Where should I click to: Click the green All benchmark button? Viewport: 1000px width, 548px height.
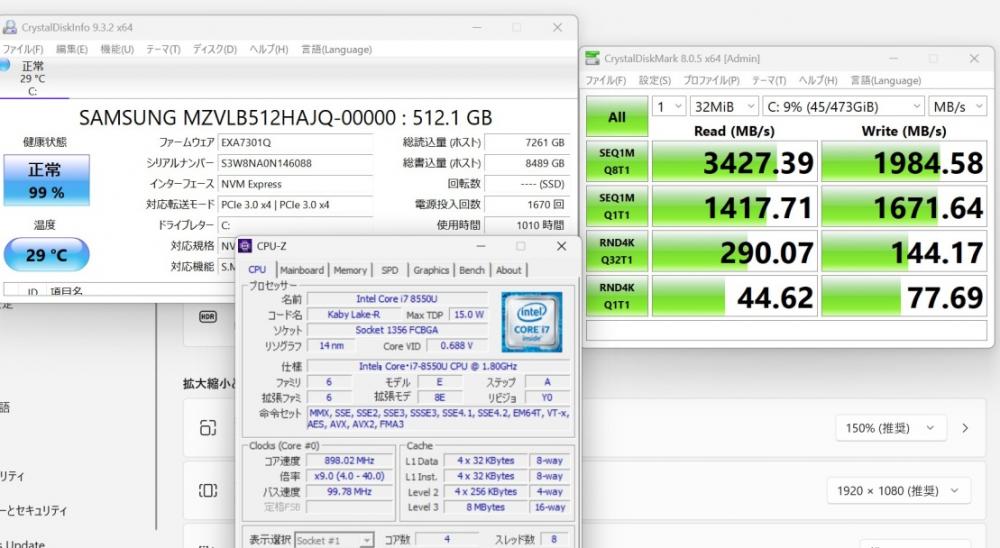617,117
